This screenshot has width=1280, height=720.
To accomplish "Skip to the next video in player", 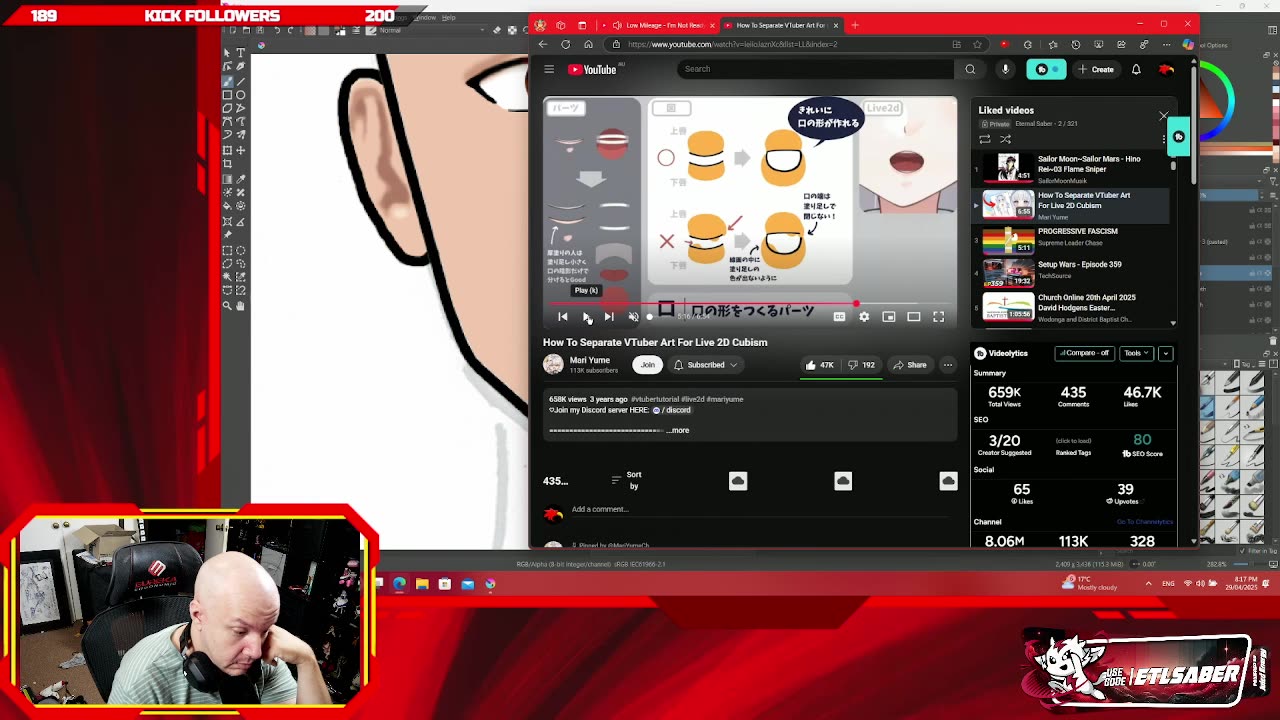I will [609, 316].
